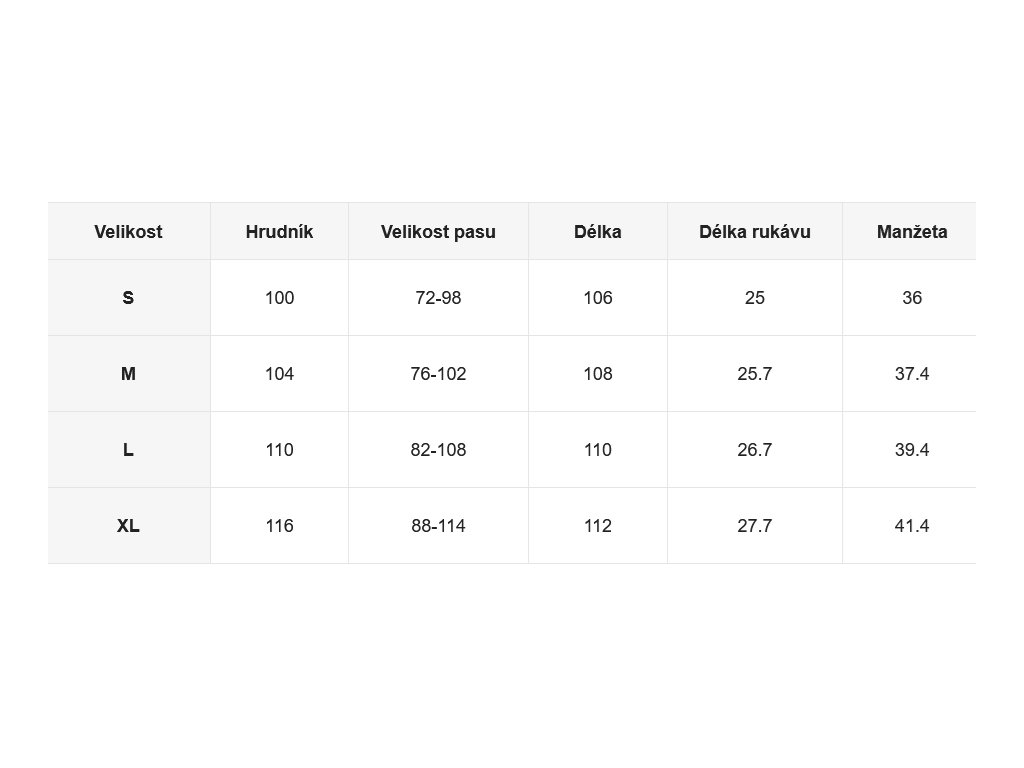Click the waist range 72-98 cell
Viewport: 1024px width, 768px height.
[x=438, y=298]
